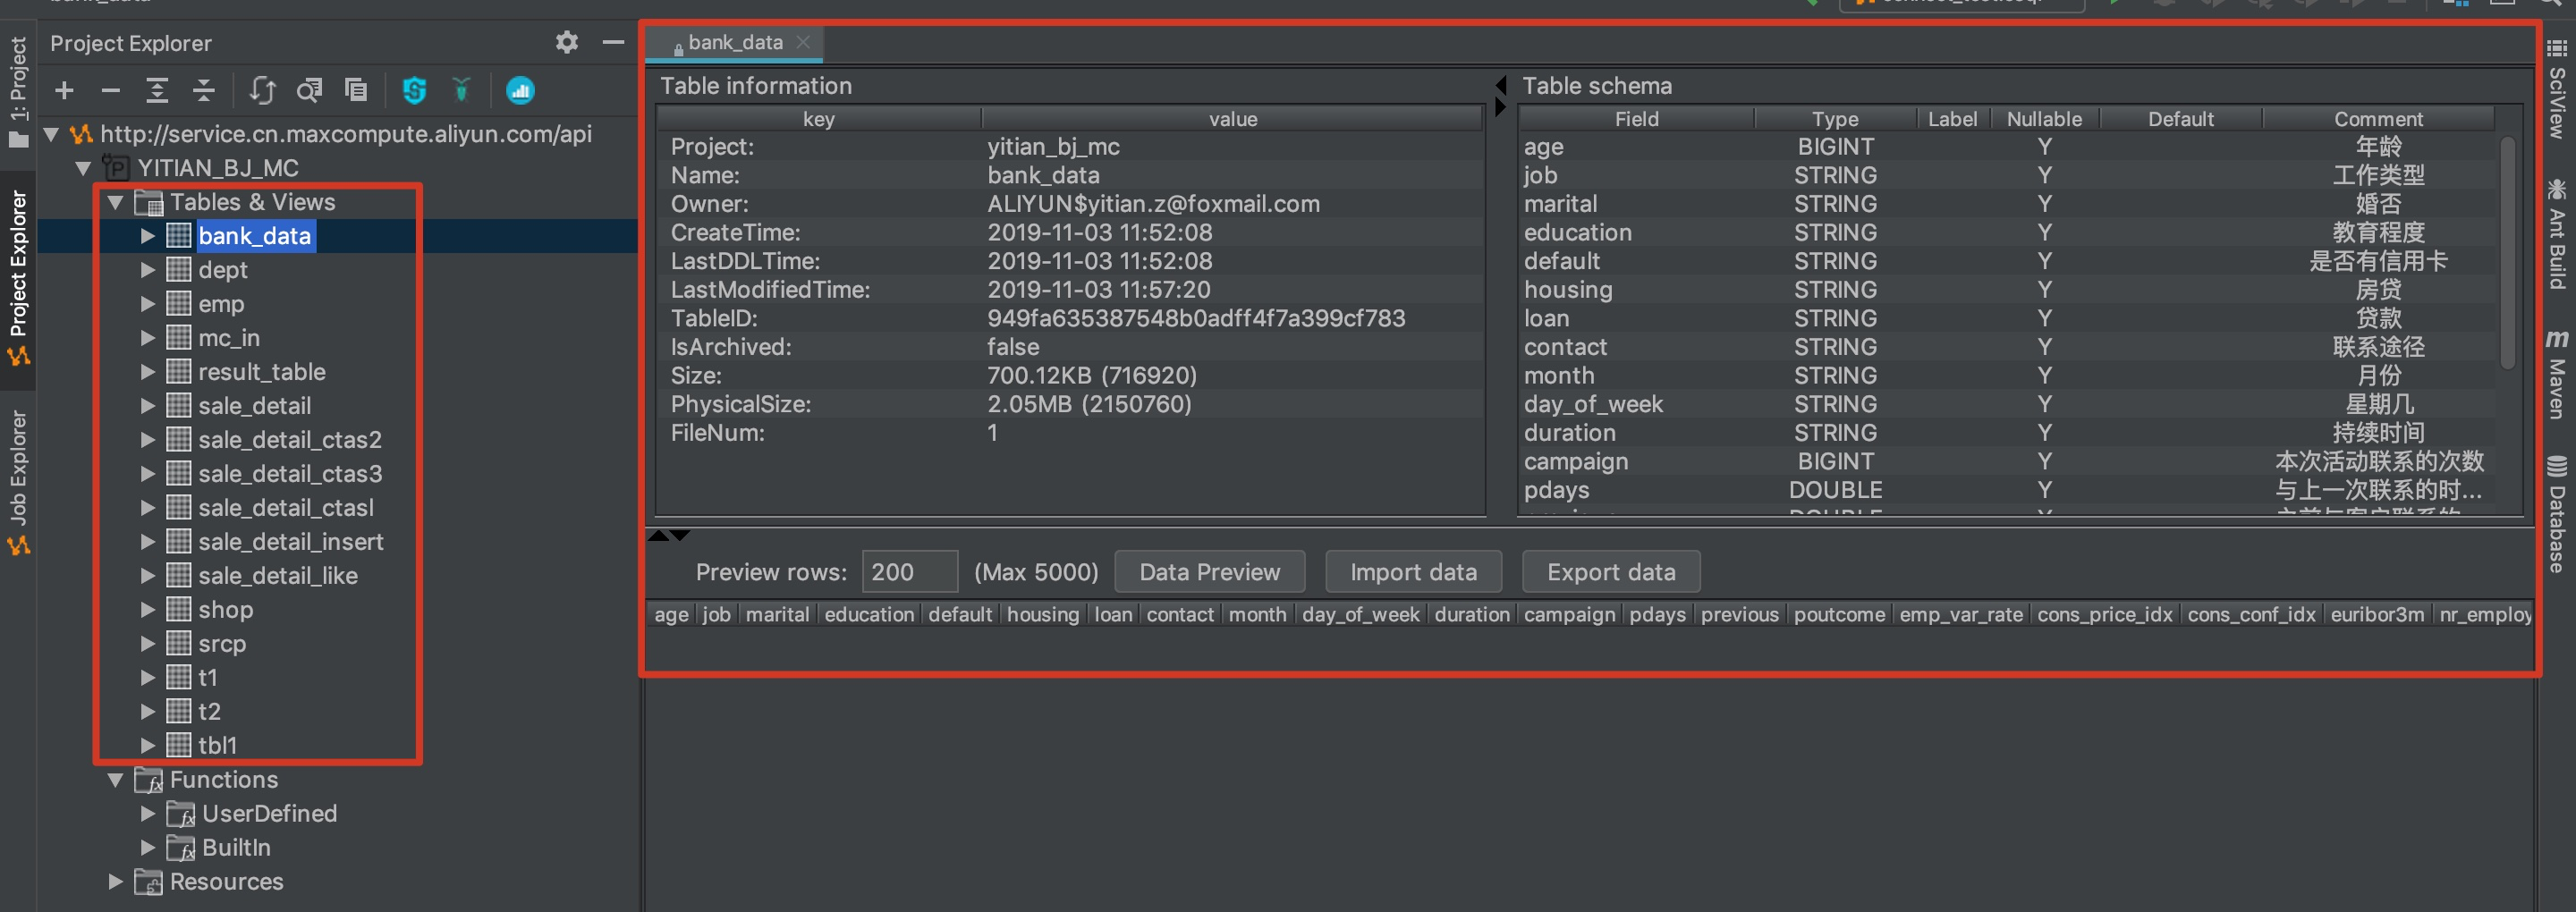
Task: Click inside the Preview rows input field
Action: pos(908,571)
